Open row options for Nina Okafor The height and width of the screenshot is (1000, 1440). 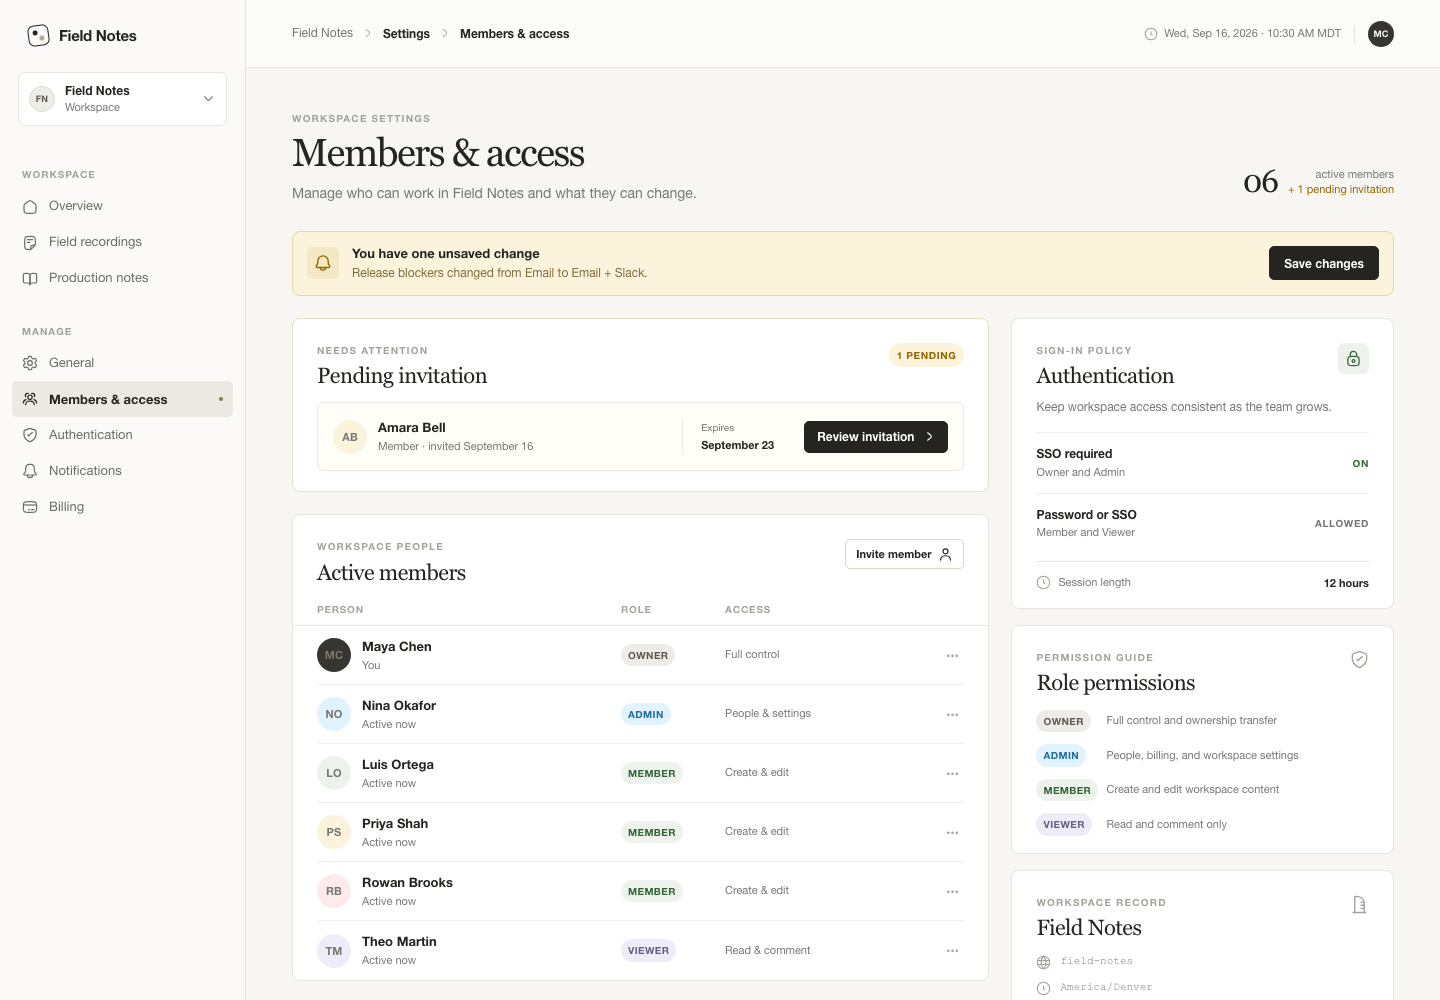952,715
